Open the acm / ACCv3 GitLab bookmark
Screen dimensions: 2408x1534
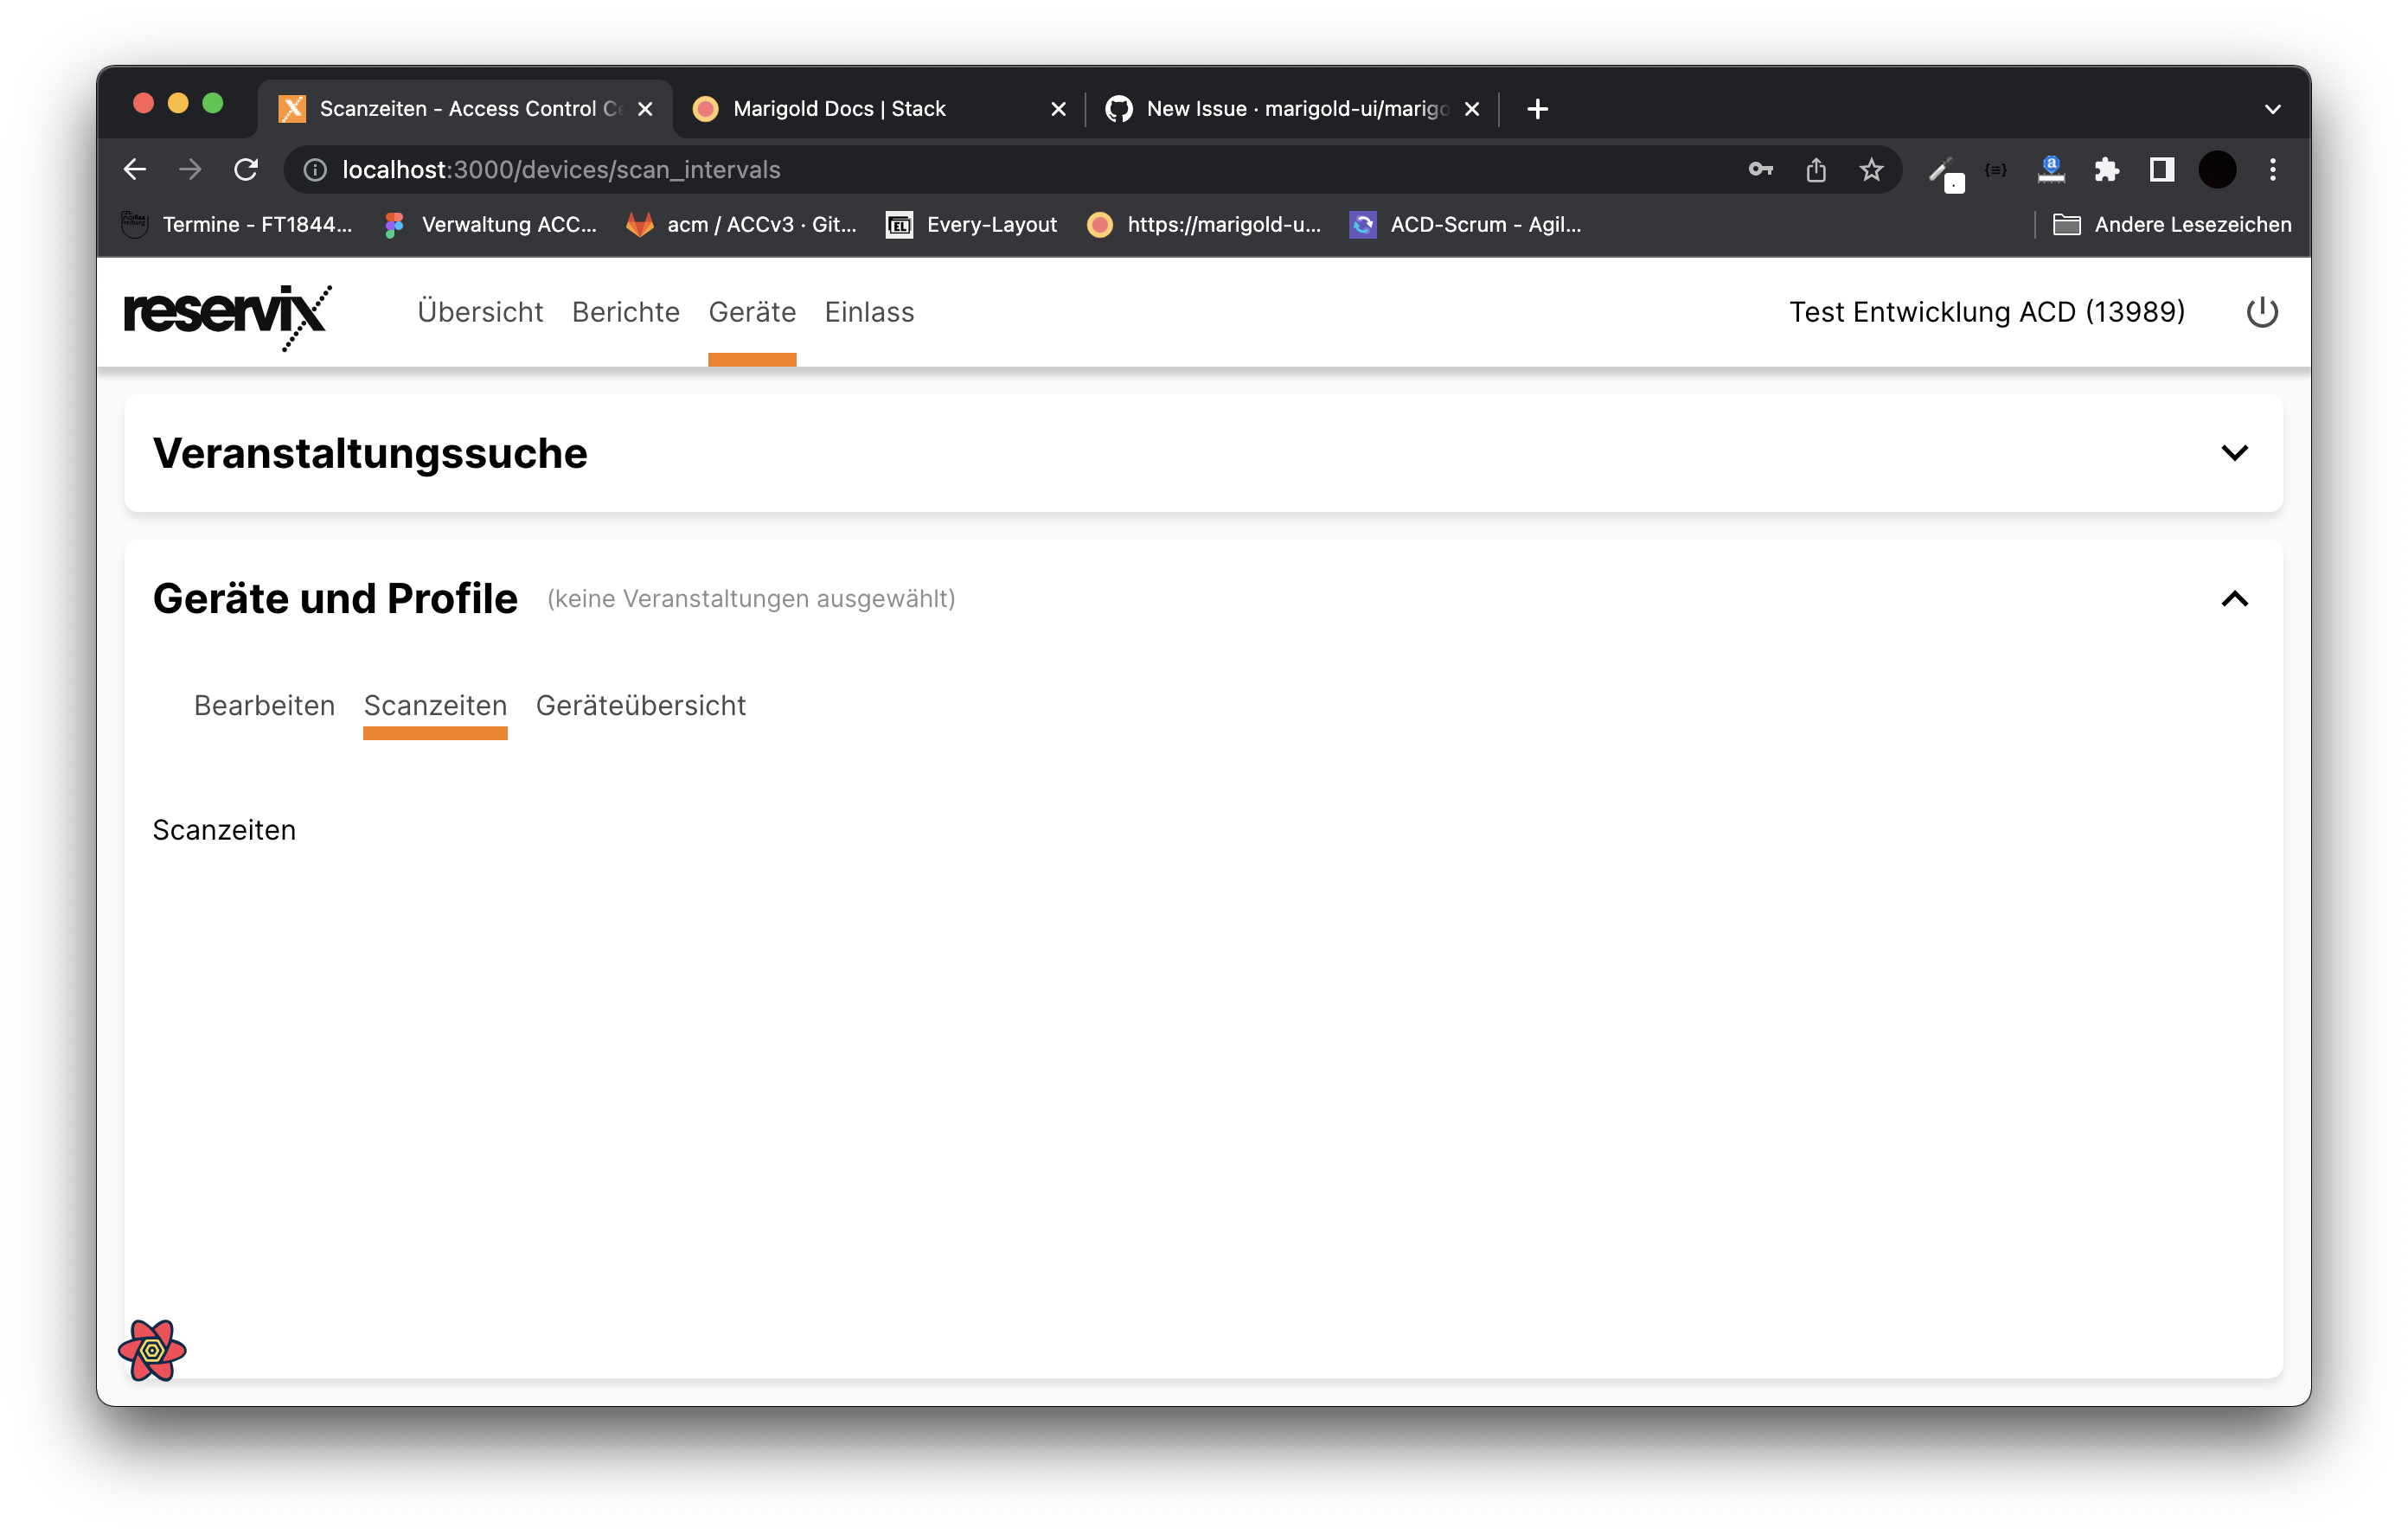tap(740, 224)
